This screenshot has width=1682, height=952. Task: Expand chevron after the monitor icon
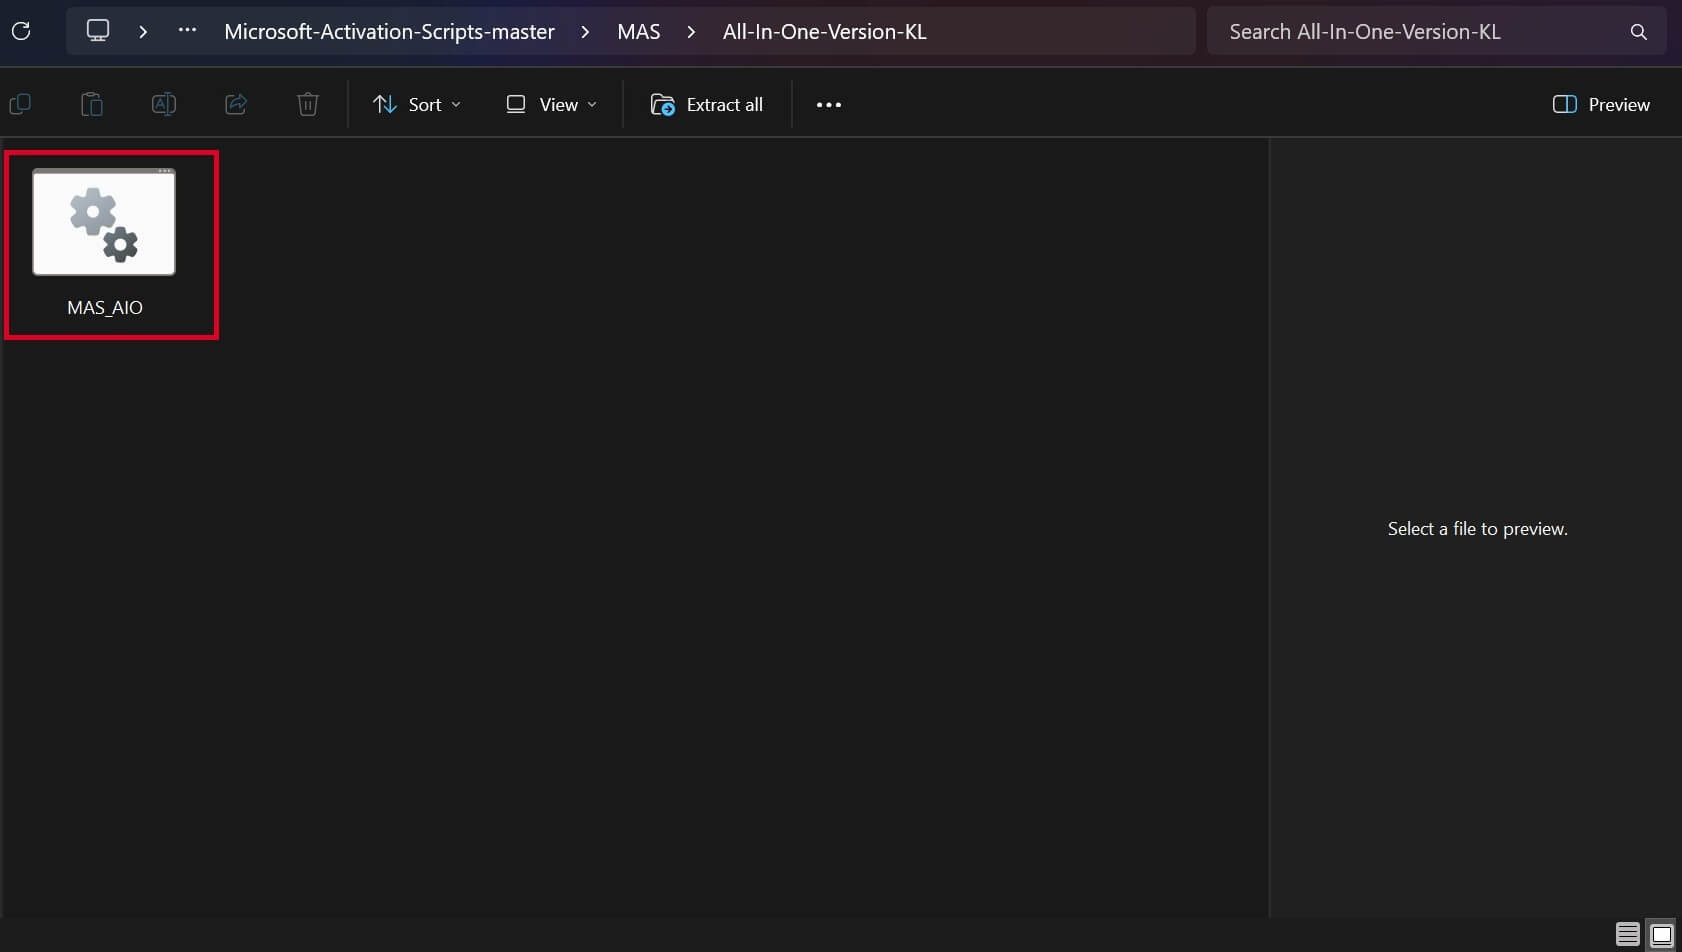(x=143, y=31)
